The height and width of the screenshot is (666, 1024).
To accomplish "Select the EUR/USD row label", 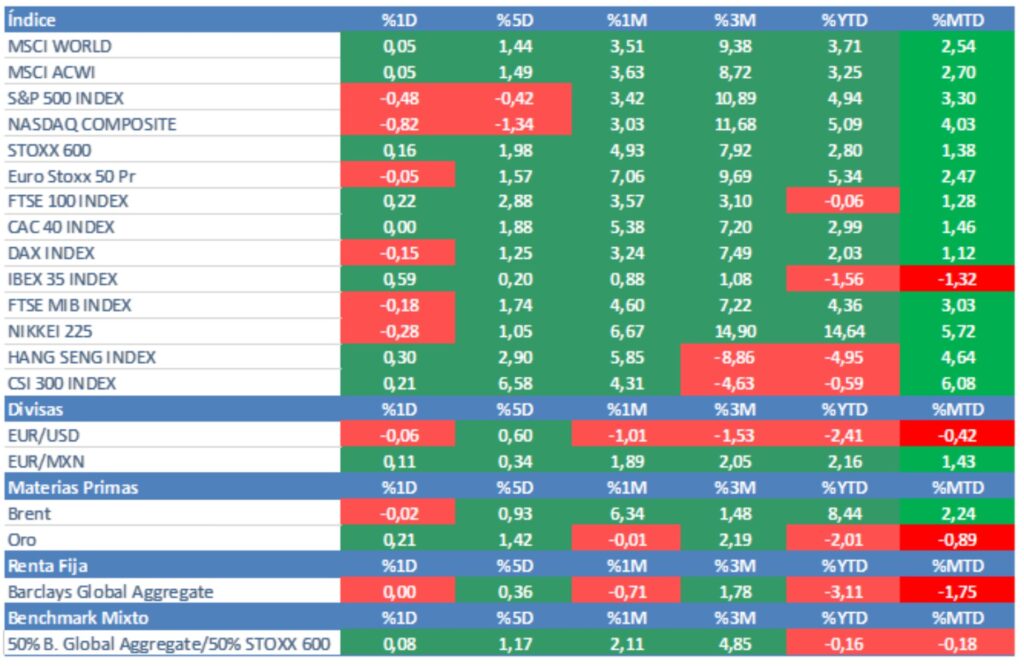I will click(43, 435).
